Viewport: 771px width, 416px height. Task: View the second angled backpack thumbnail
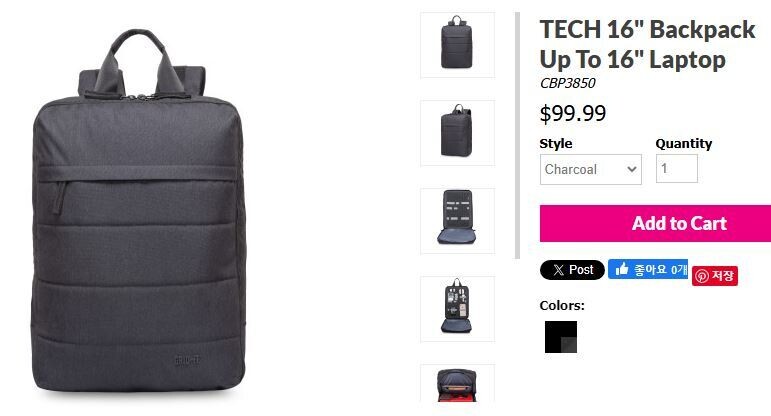(457, 133)
